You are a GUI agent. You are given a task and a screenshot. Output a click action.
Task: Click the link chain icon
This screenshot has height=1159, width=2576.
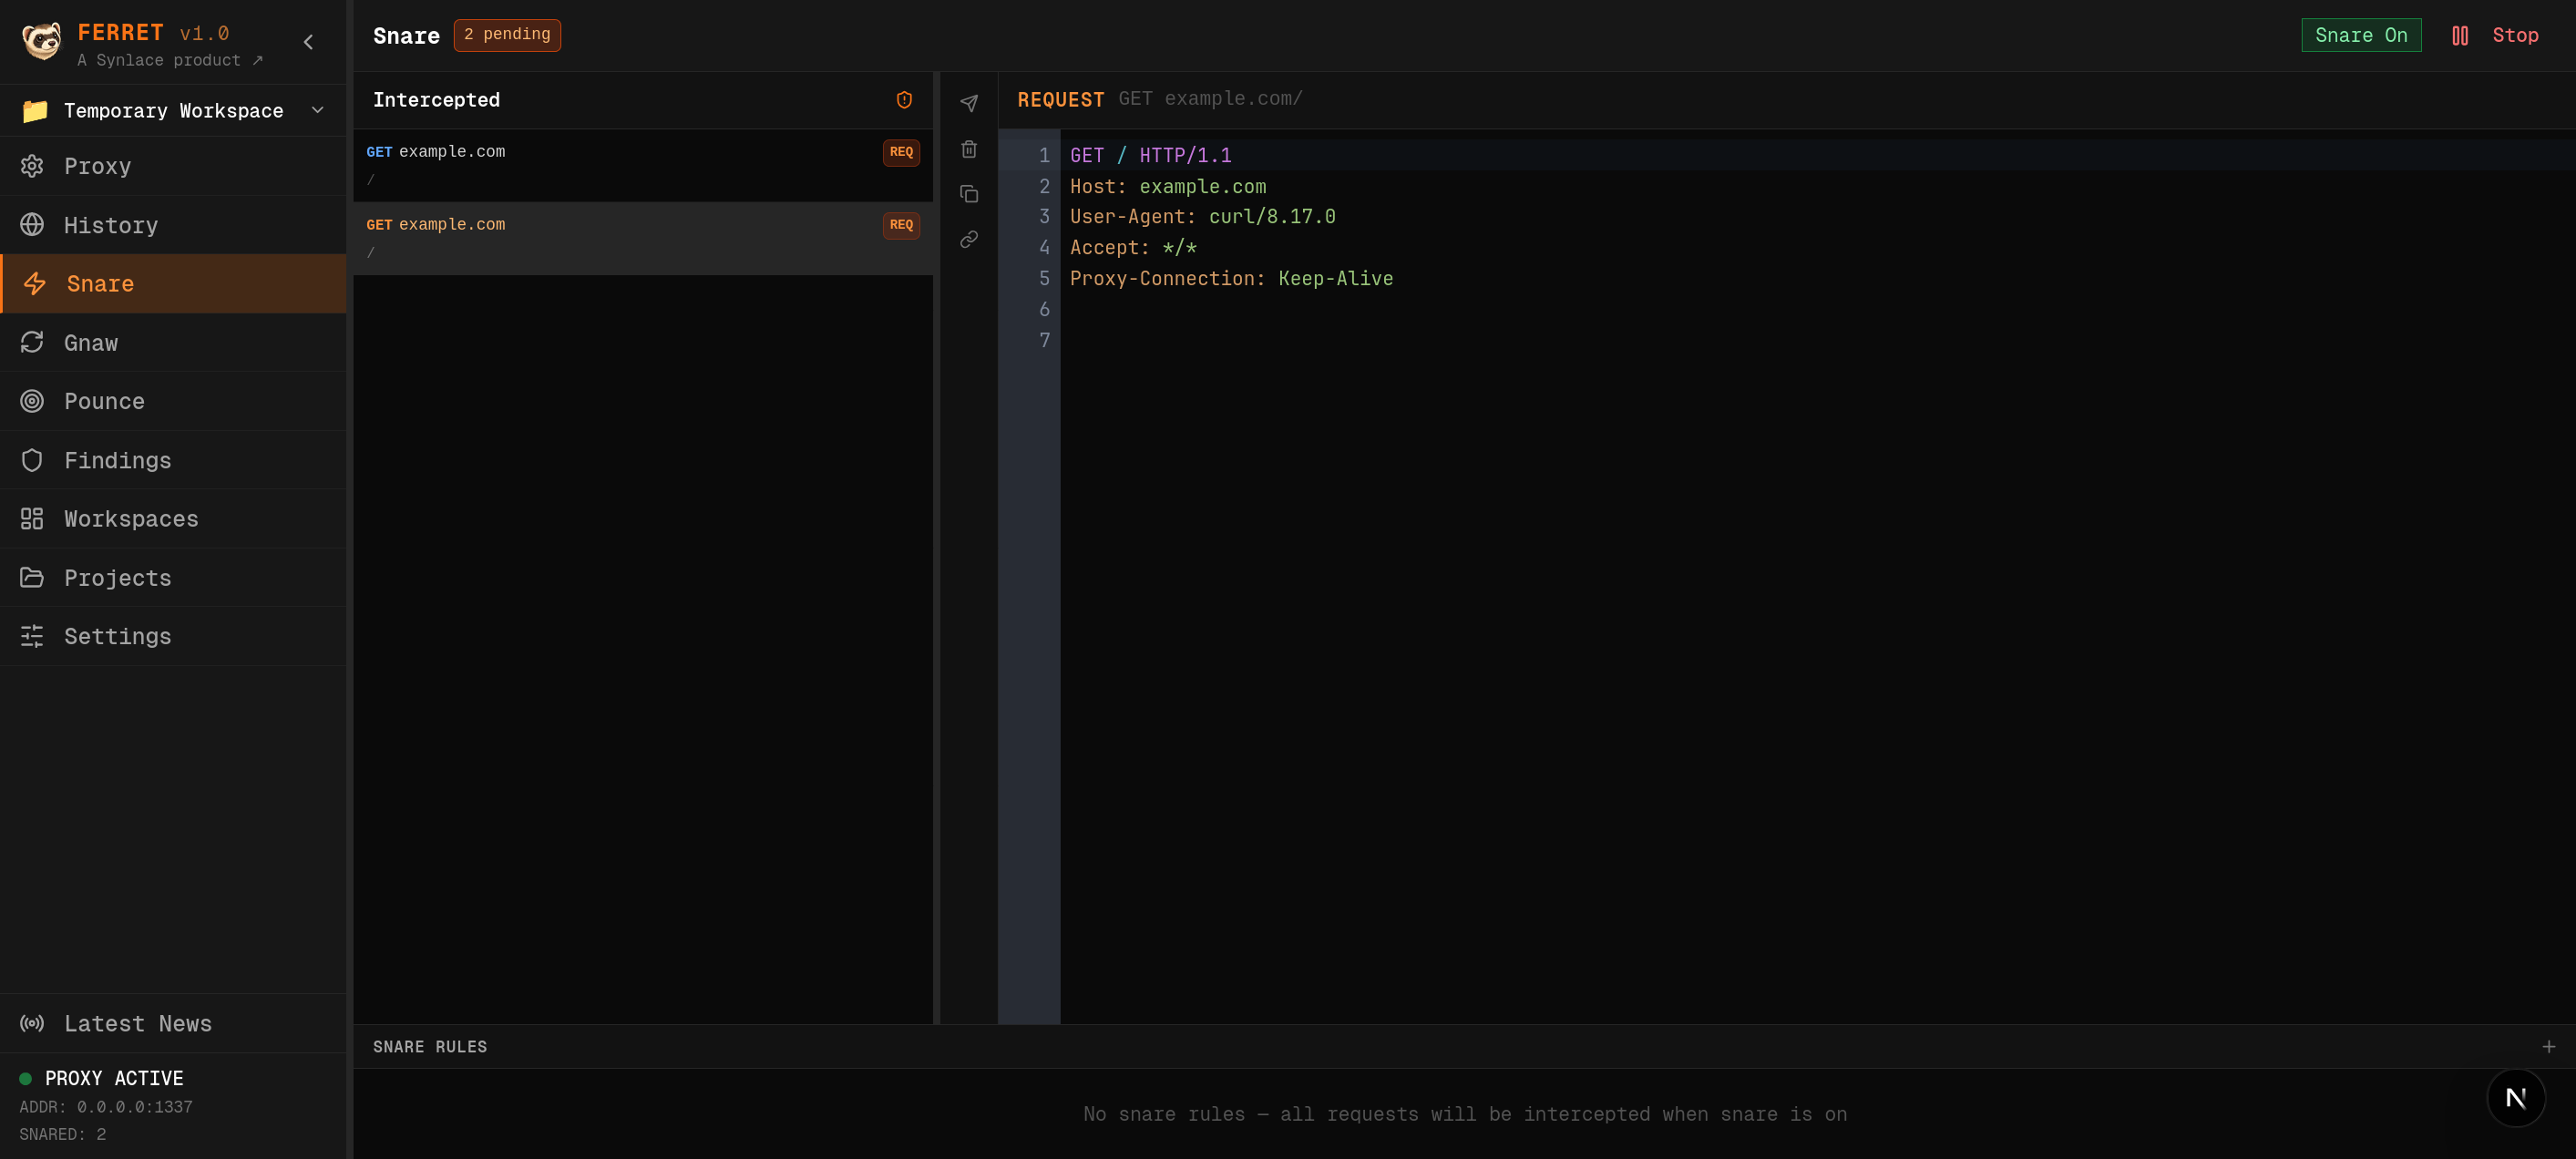click(969, 239)
